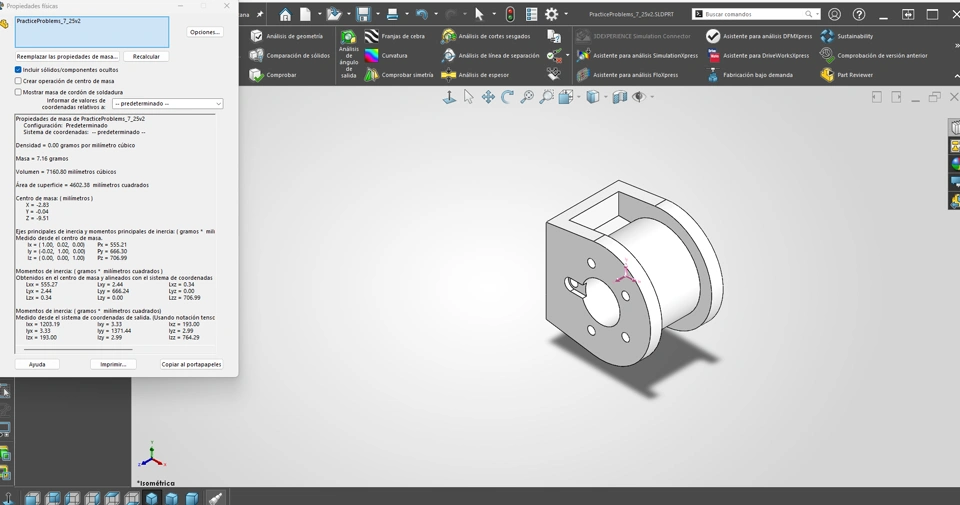Click the rebuild traffic light icon

click(x=510, y=15)
